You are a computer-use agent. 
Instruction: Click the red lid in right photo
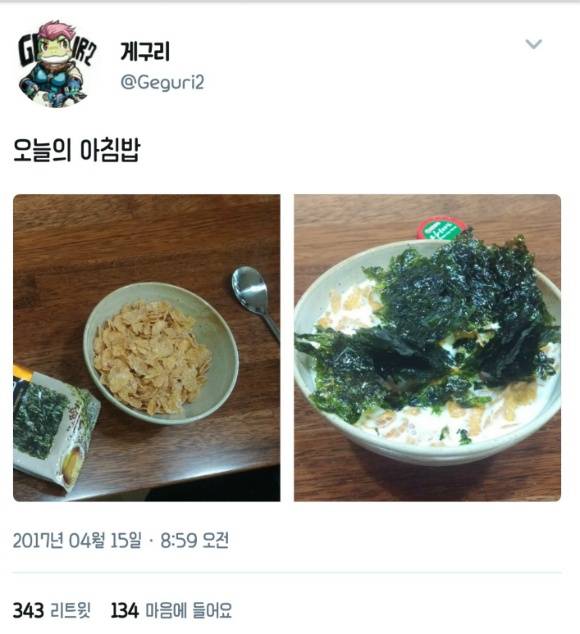[441, 228]
